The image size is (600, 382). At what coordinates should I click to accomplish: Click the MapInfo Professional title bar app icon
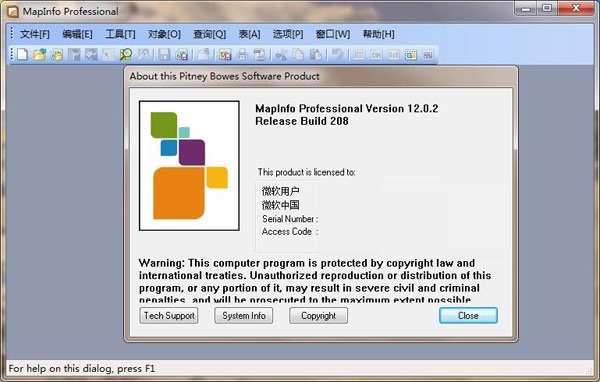(x=13, y=11)
